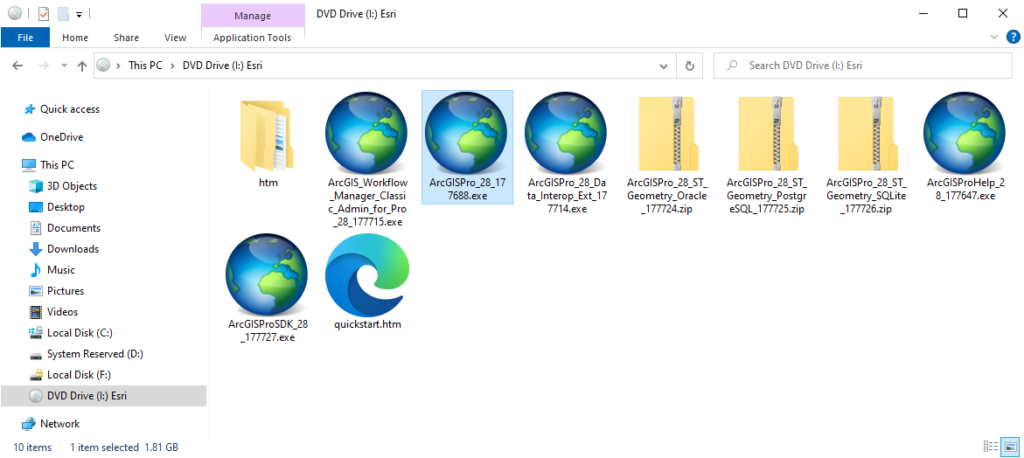Select the ArcGISPro_28_177688.exe globe icon
Image resolution: width=1024 pixels, height=458 pixels.
coord(466,133)
